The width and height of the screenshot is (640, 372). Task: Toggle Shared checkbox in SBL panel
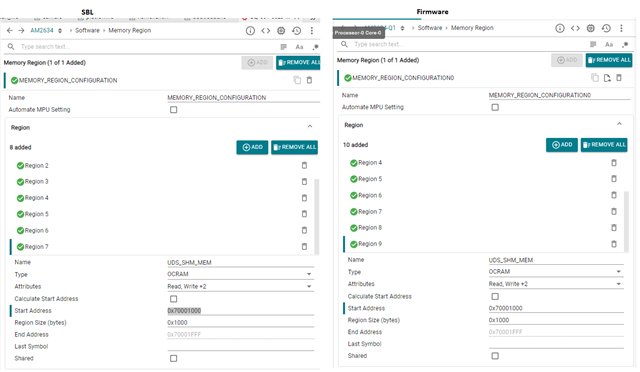tap(173, 359)
